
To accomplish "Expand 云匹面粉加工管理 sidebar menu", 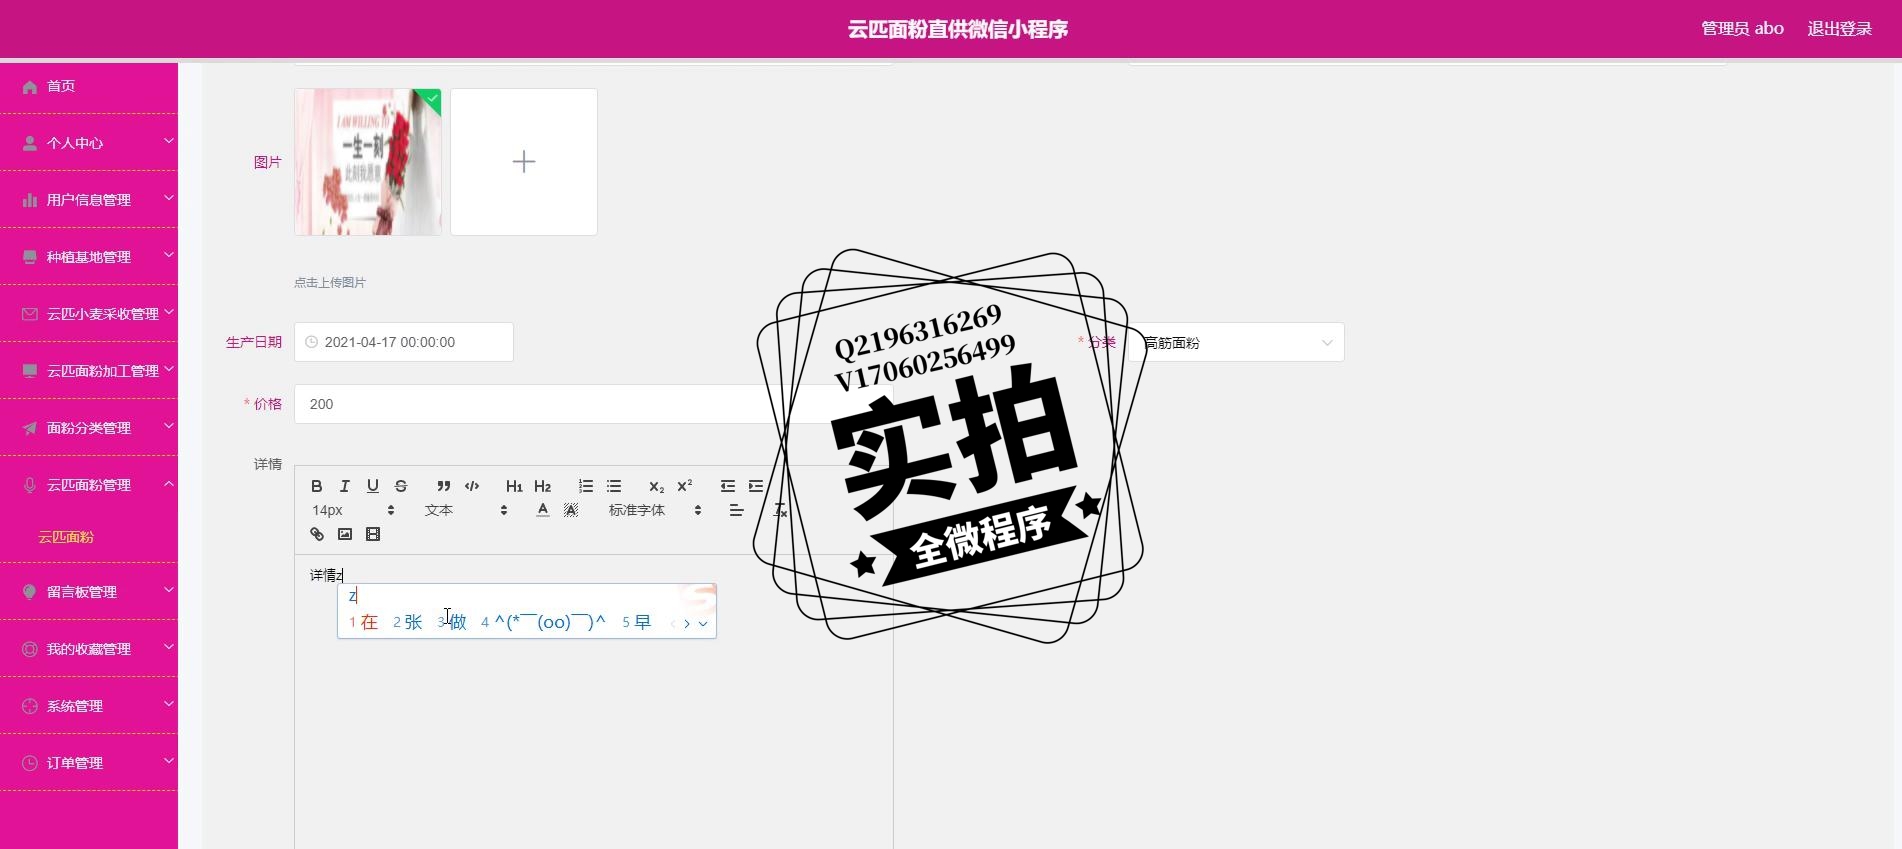I will coord(89,371).
